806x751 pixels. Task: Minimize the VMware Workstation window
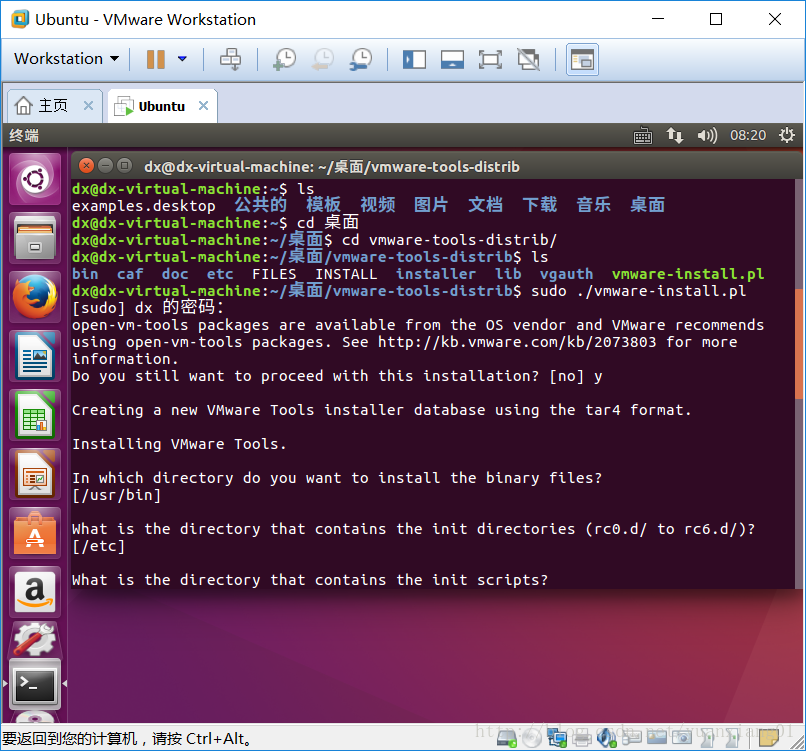(x=658, y=19)
